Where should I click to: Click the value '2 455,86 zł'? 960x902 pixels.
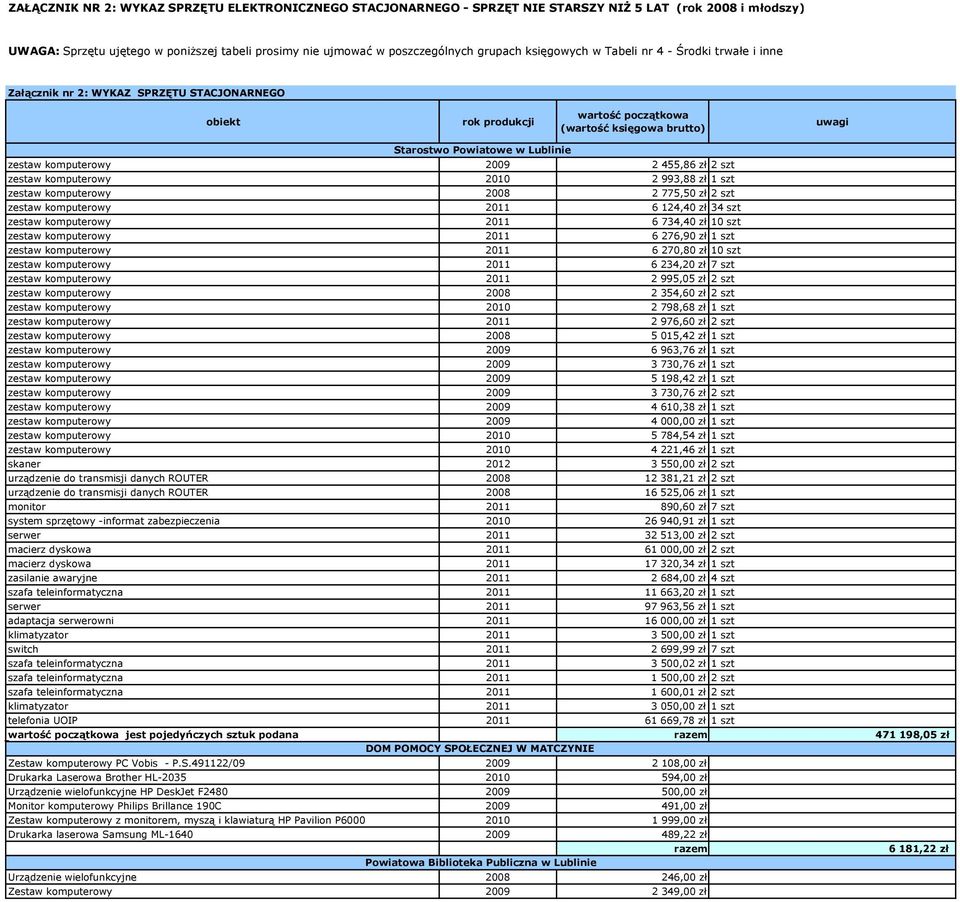click(x=679, y=165)
